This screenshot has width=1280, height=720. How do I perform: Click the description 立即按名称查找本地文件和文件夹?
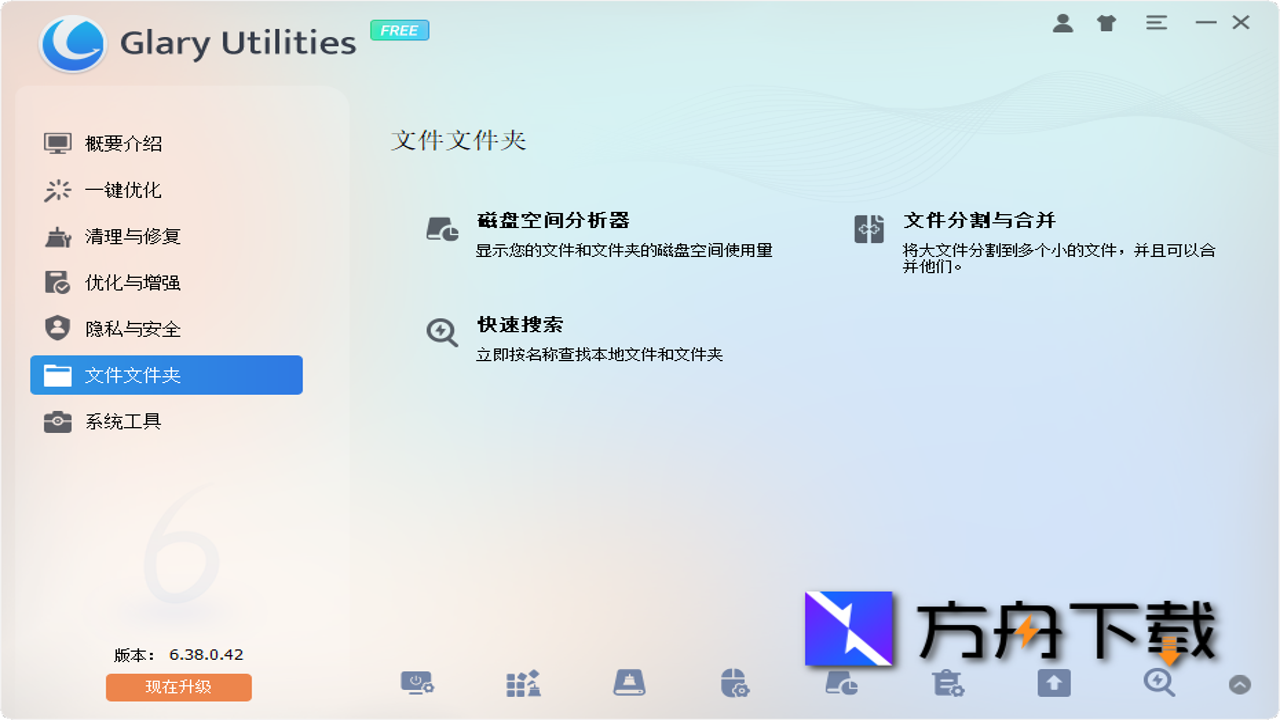point(599,354)
